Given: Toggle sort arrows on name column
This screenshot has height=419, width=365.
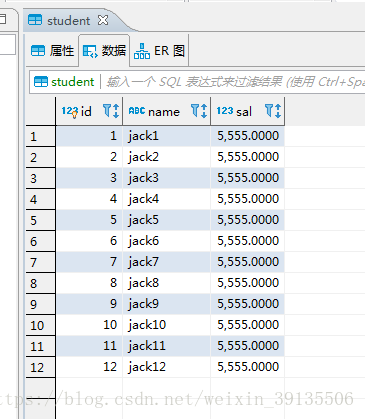Looking at the screenshot, I should pyautogui.click(x=204, y=111).
